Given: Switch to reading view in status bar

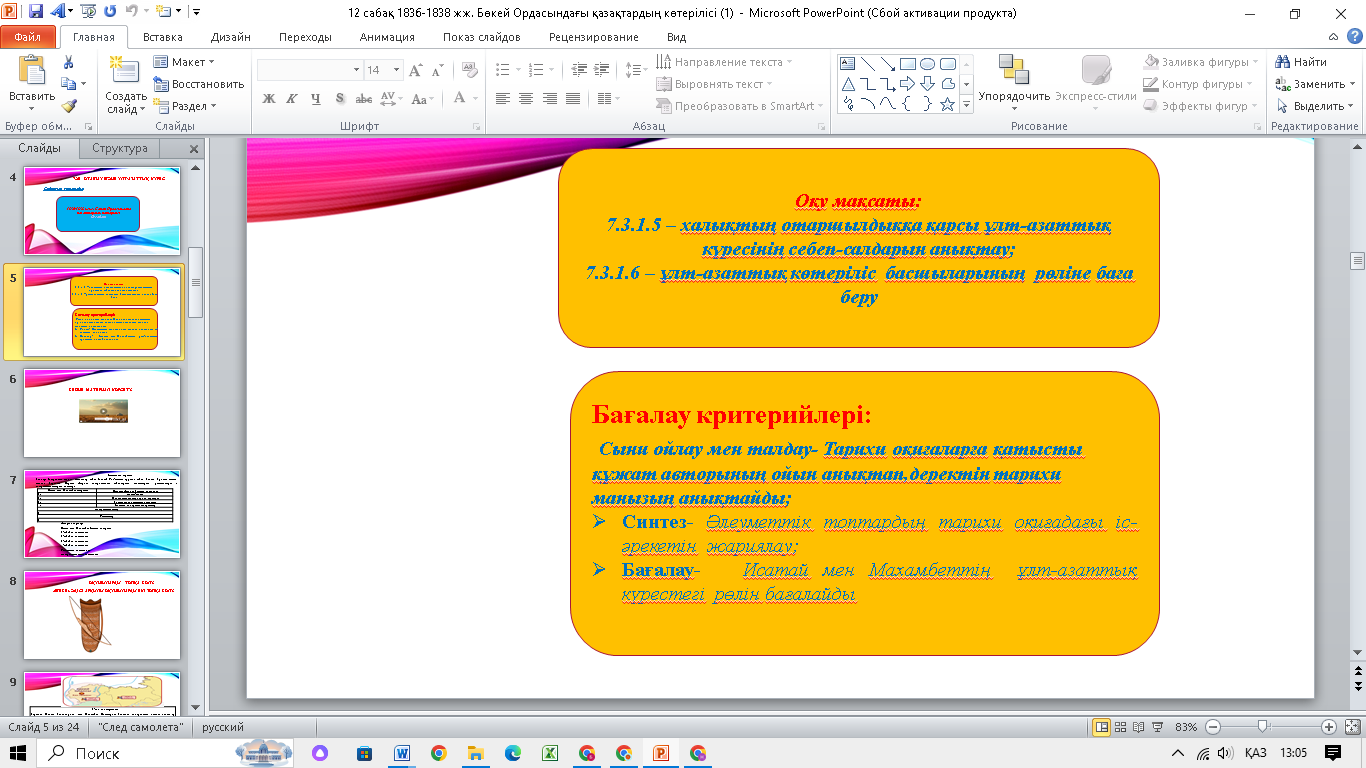Looking at the screenshot, I should pos(1139,727).
